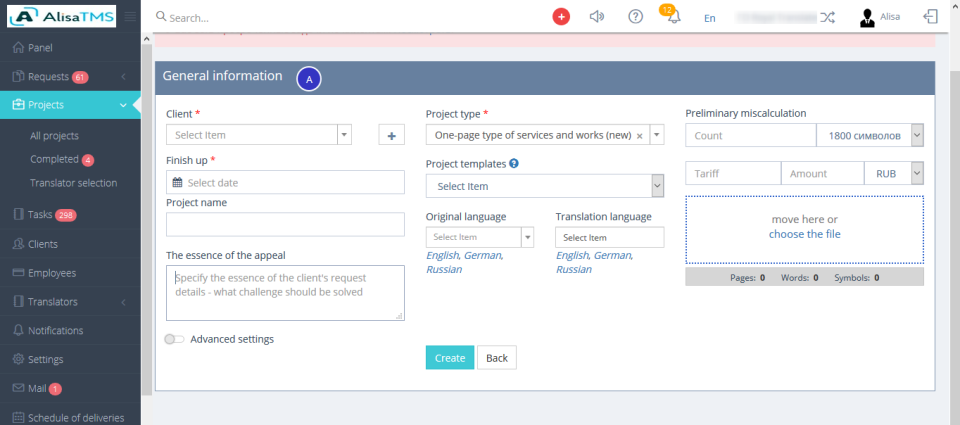Open the RUB currency dropdown
This screenshot has width=960, height=425.
tap(894, 173)
